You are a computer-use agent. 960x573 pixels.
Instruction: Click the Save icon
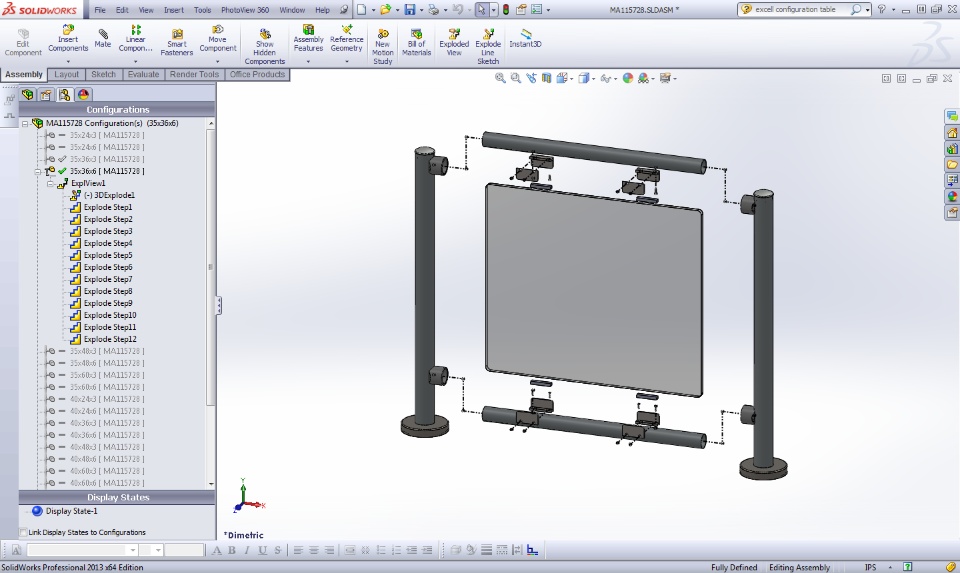click(x=410, y=9)
